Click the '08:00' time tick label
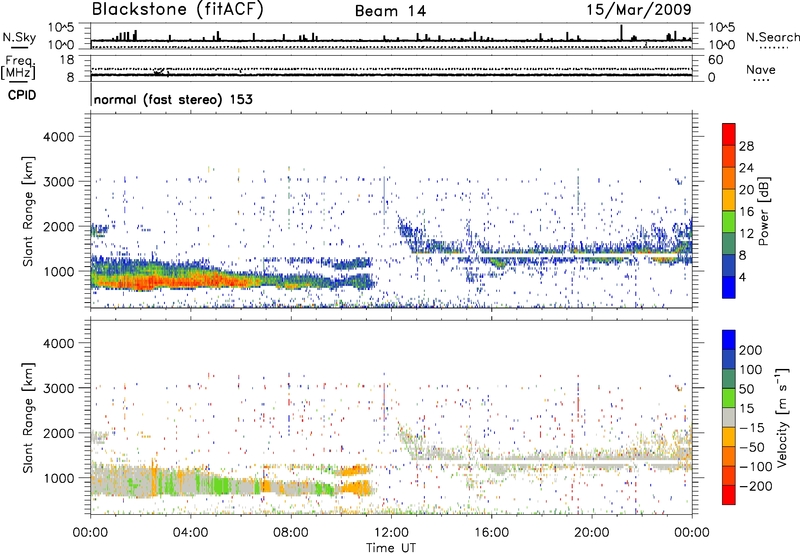The image size is (800, 554). [x=291, y=532]
